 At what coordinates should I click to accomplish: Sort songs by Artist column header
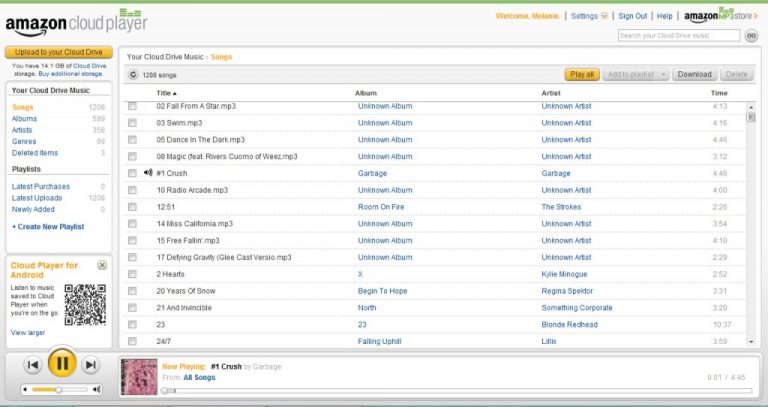pyautogui.click(x=551, y=93)
